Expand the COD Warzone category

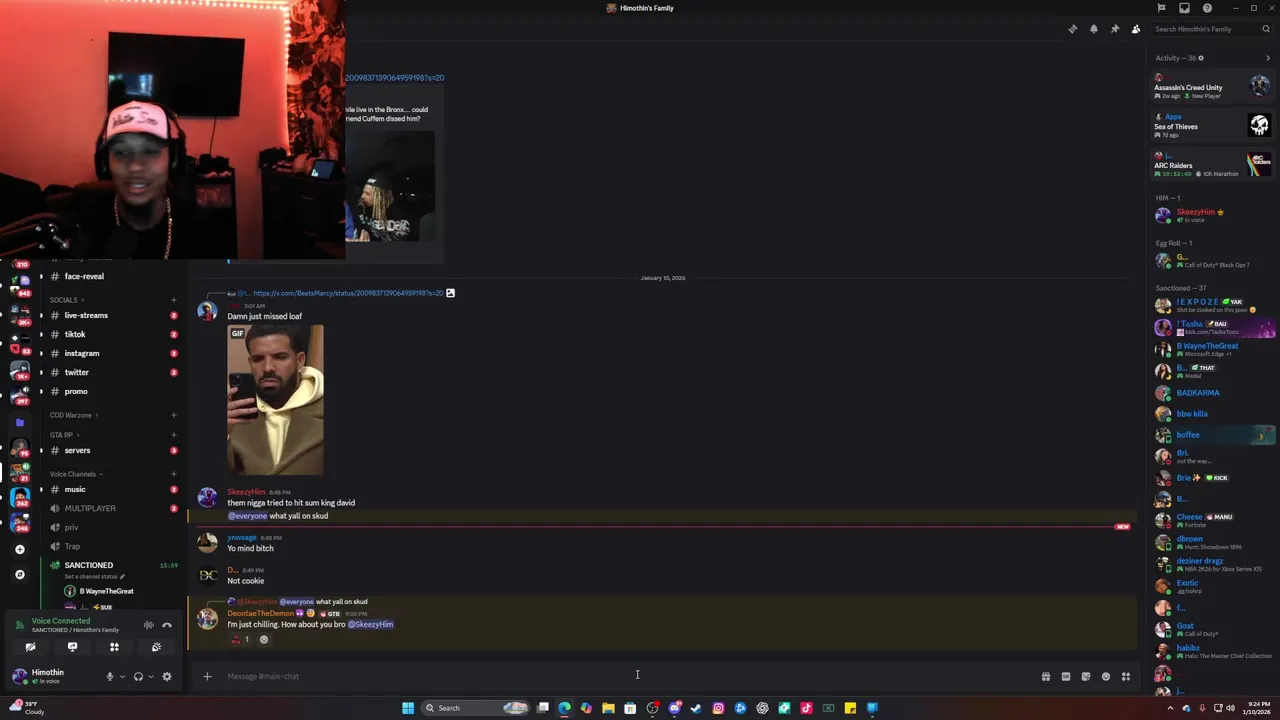click(73, 415)
